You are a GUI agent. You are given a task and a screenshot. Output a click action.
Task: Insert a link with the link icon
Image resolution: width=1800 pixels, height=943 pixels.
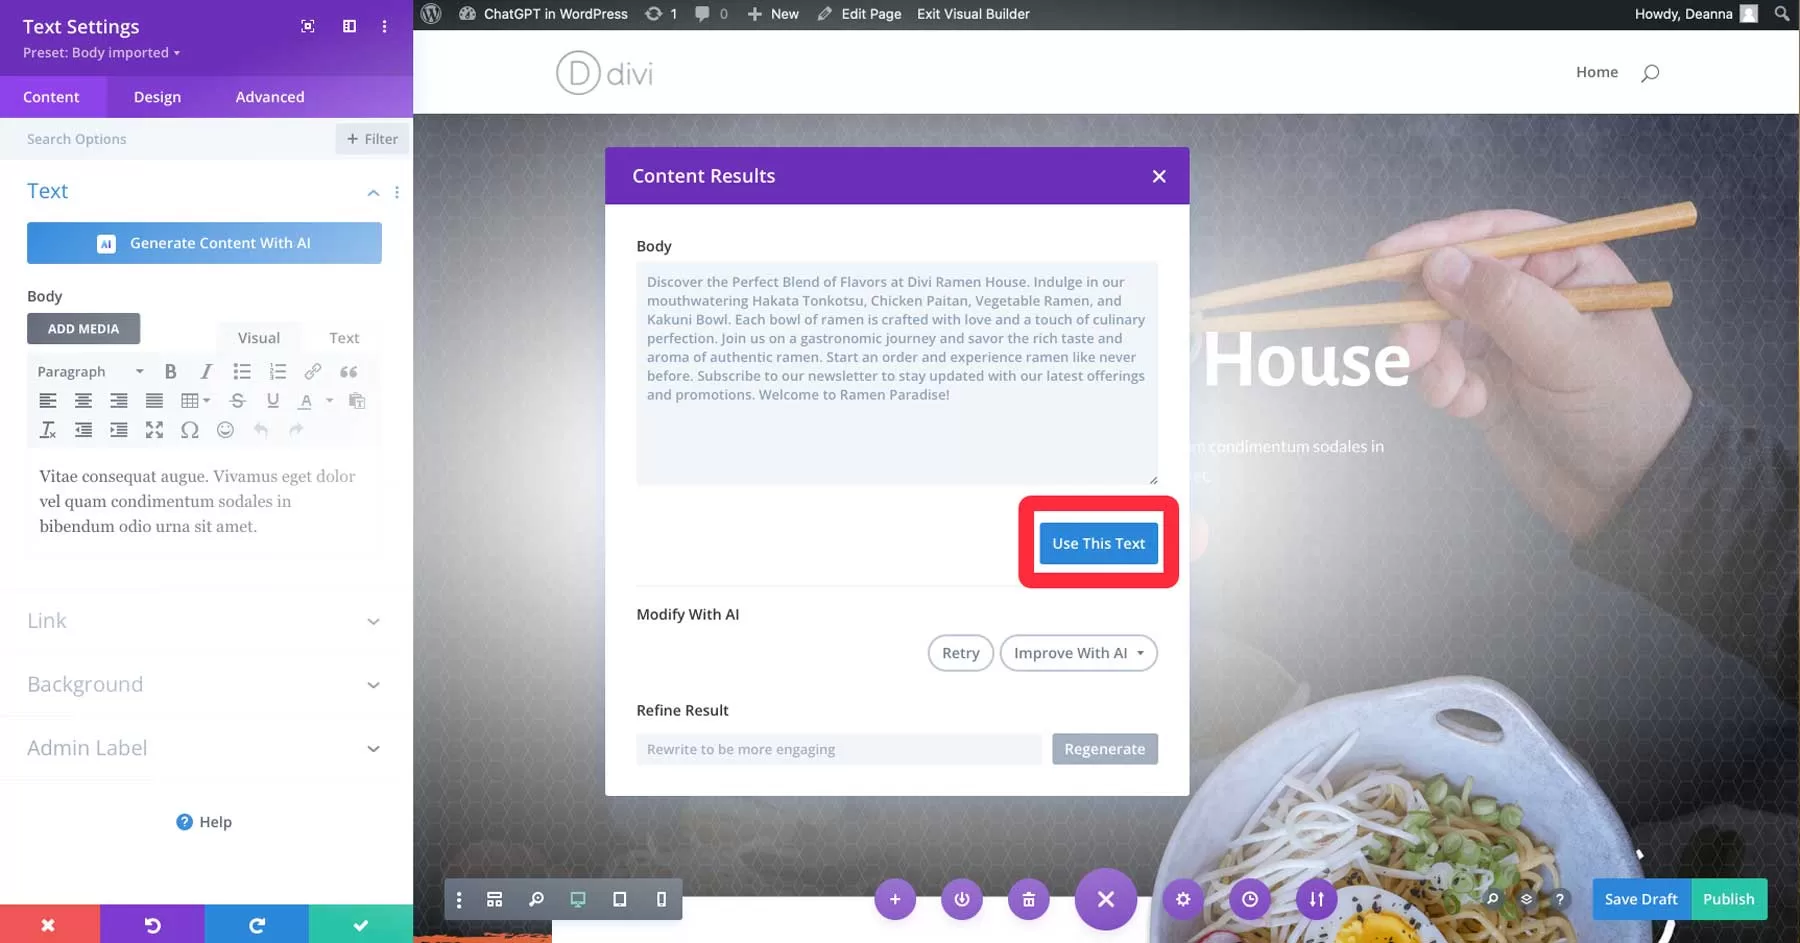[x=313, y=372]
